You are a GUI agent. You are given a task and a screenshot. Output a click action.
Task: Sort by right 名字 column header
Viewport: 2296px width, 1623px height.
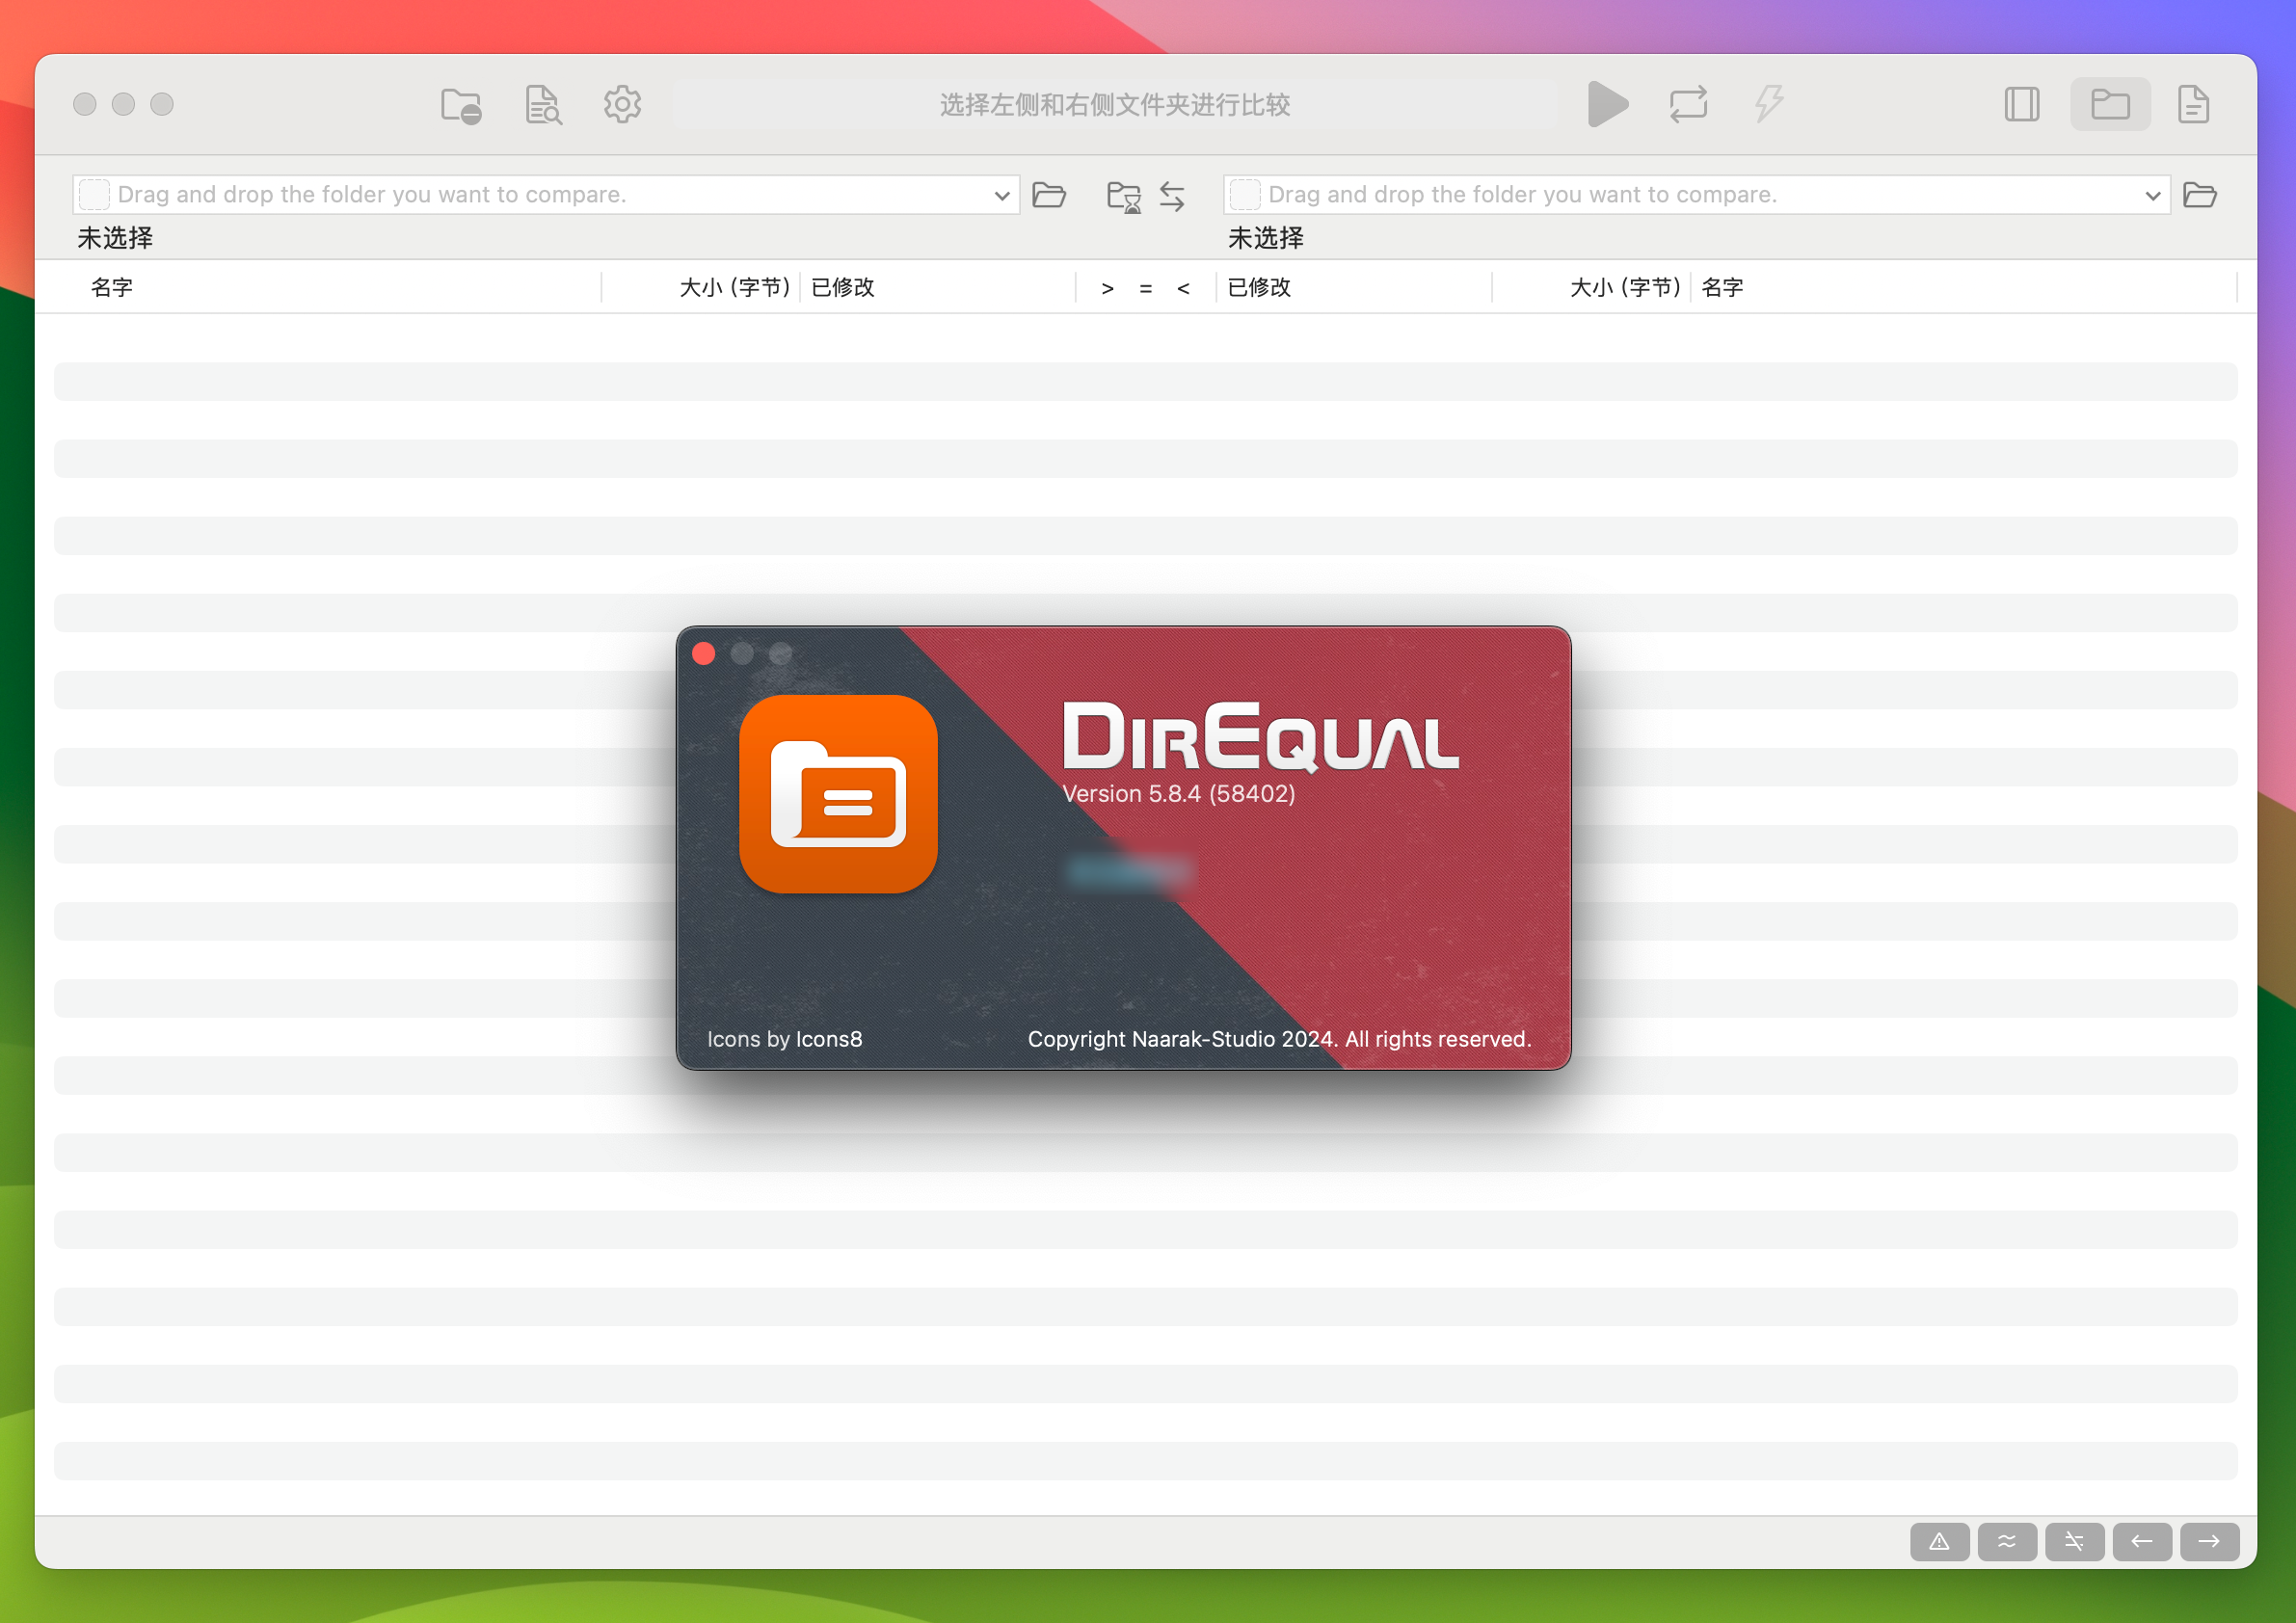coord(1722,287)
